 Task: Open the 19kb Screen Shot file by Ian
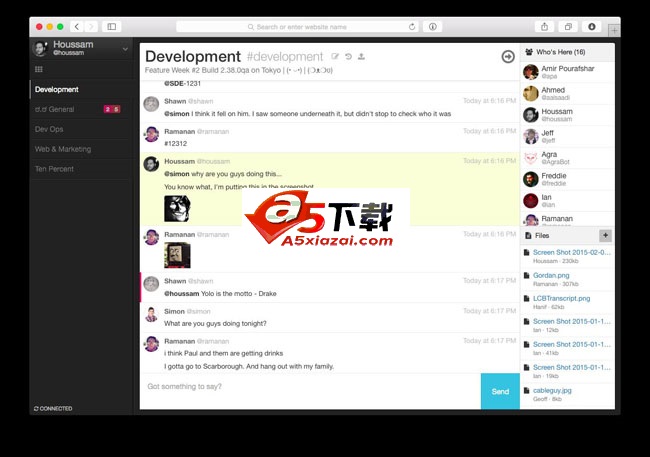coord(572,367)
